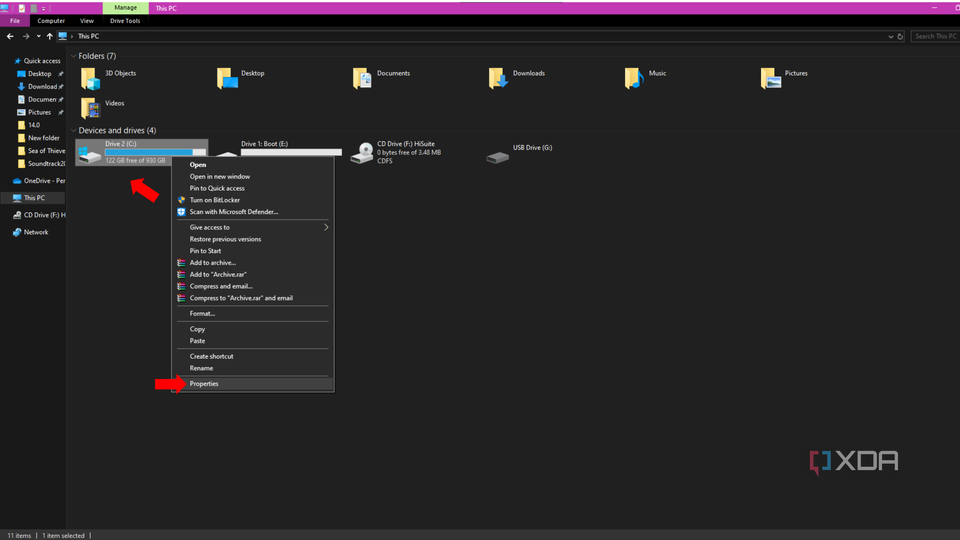Open the 3D Objects folder icon

(91, 79)
